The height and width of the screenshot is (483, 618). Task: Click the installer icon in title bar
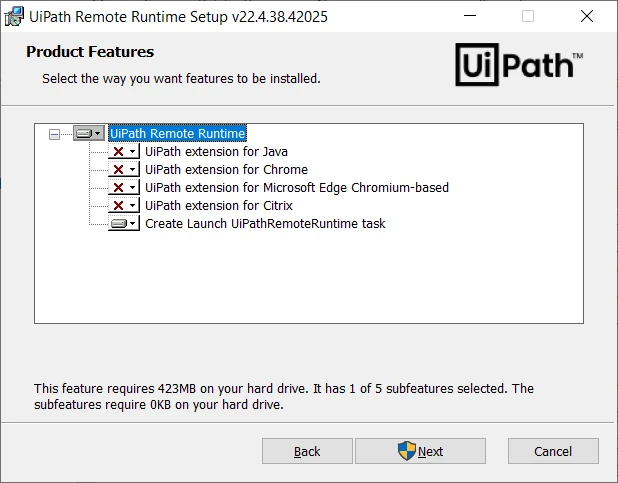coord(14,17)
